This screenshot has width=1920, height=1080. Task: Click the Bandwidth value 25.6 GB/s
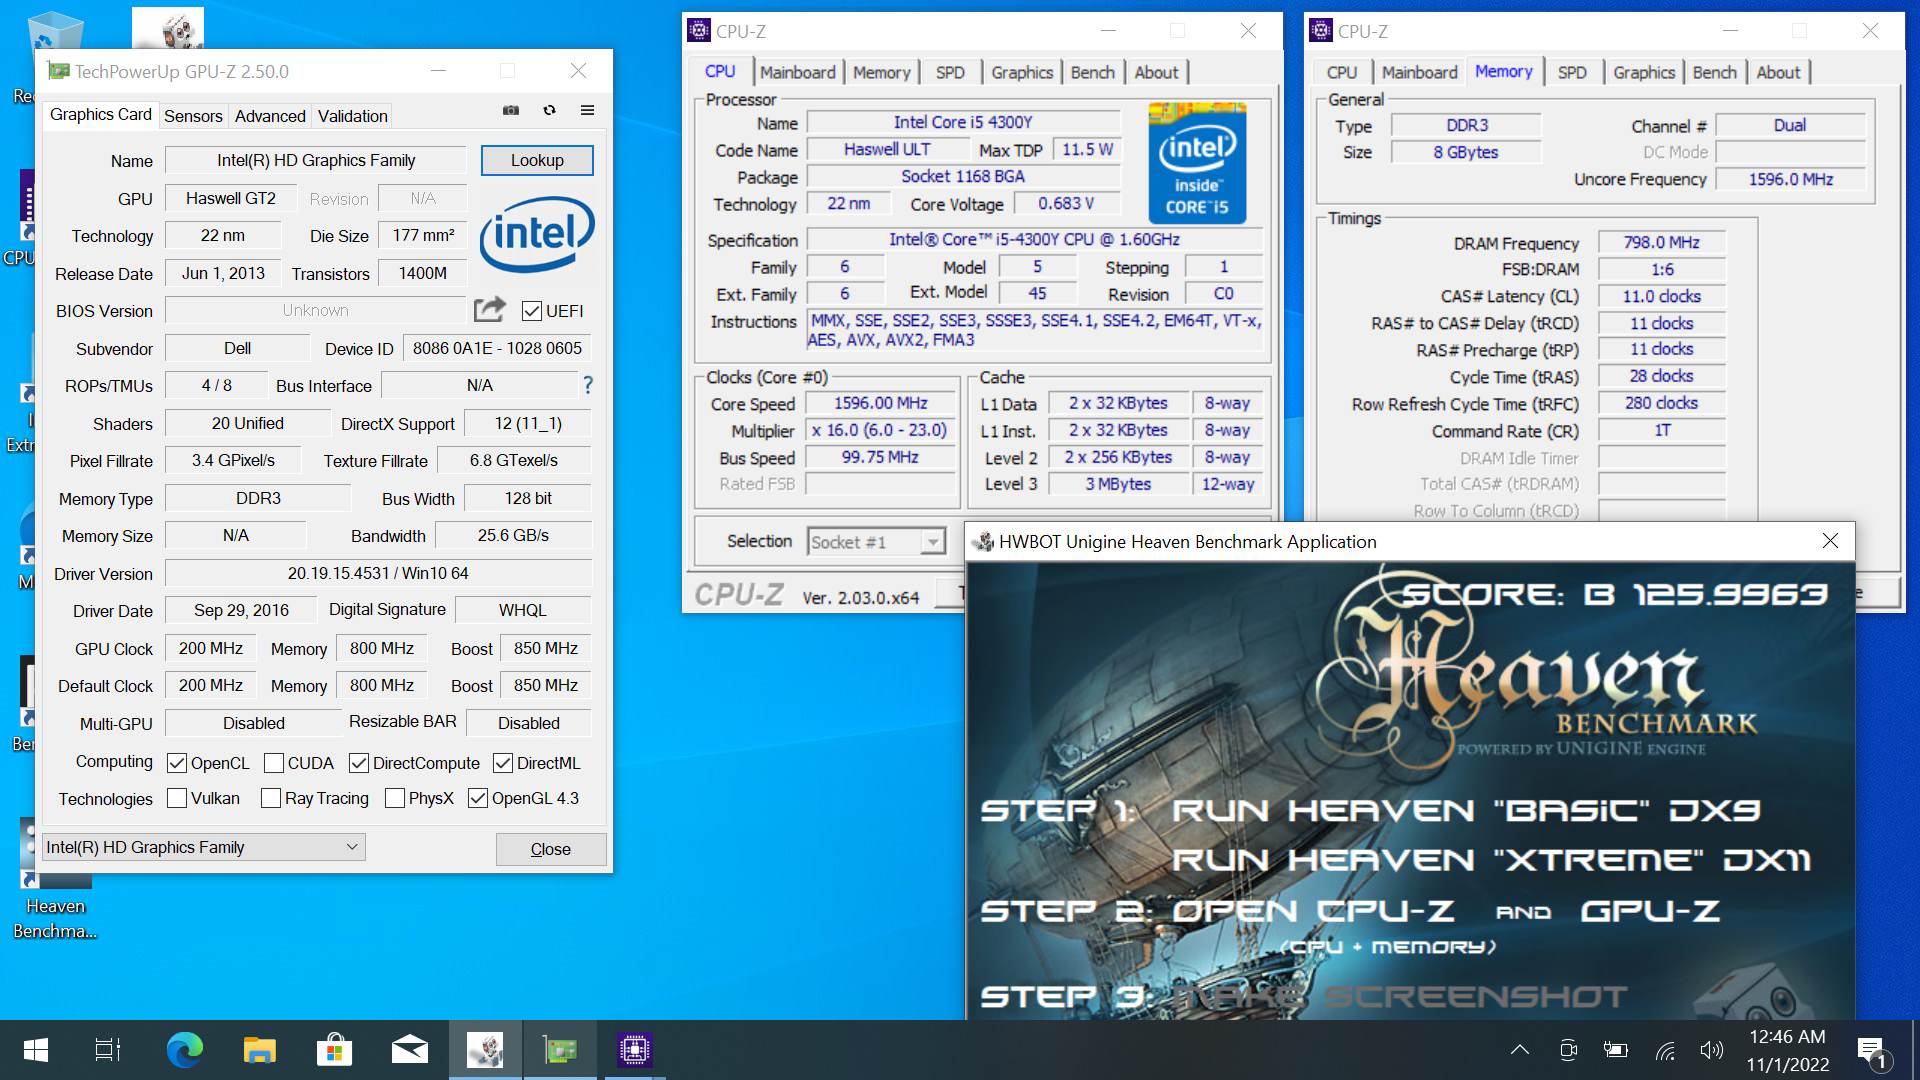(513, 535)
